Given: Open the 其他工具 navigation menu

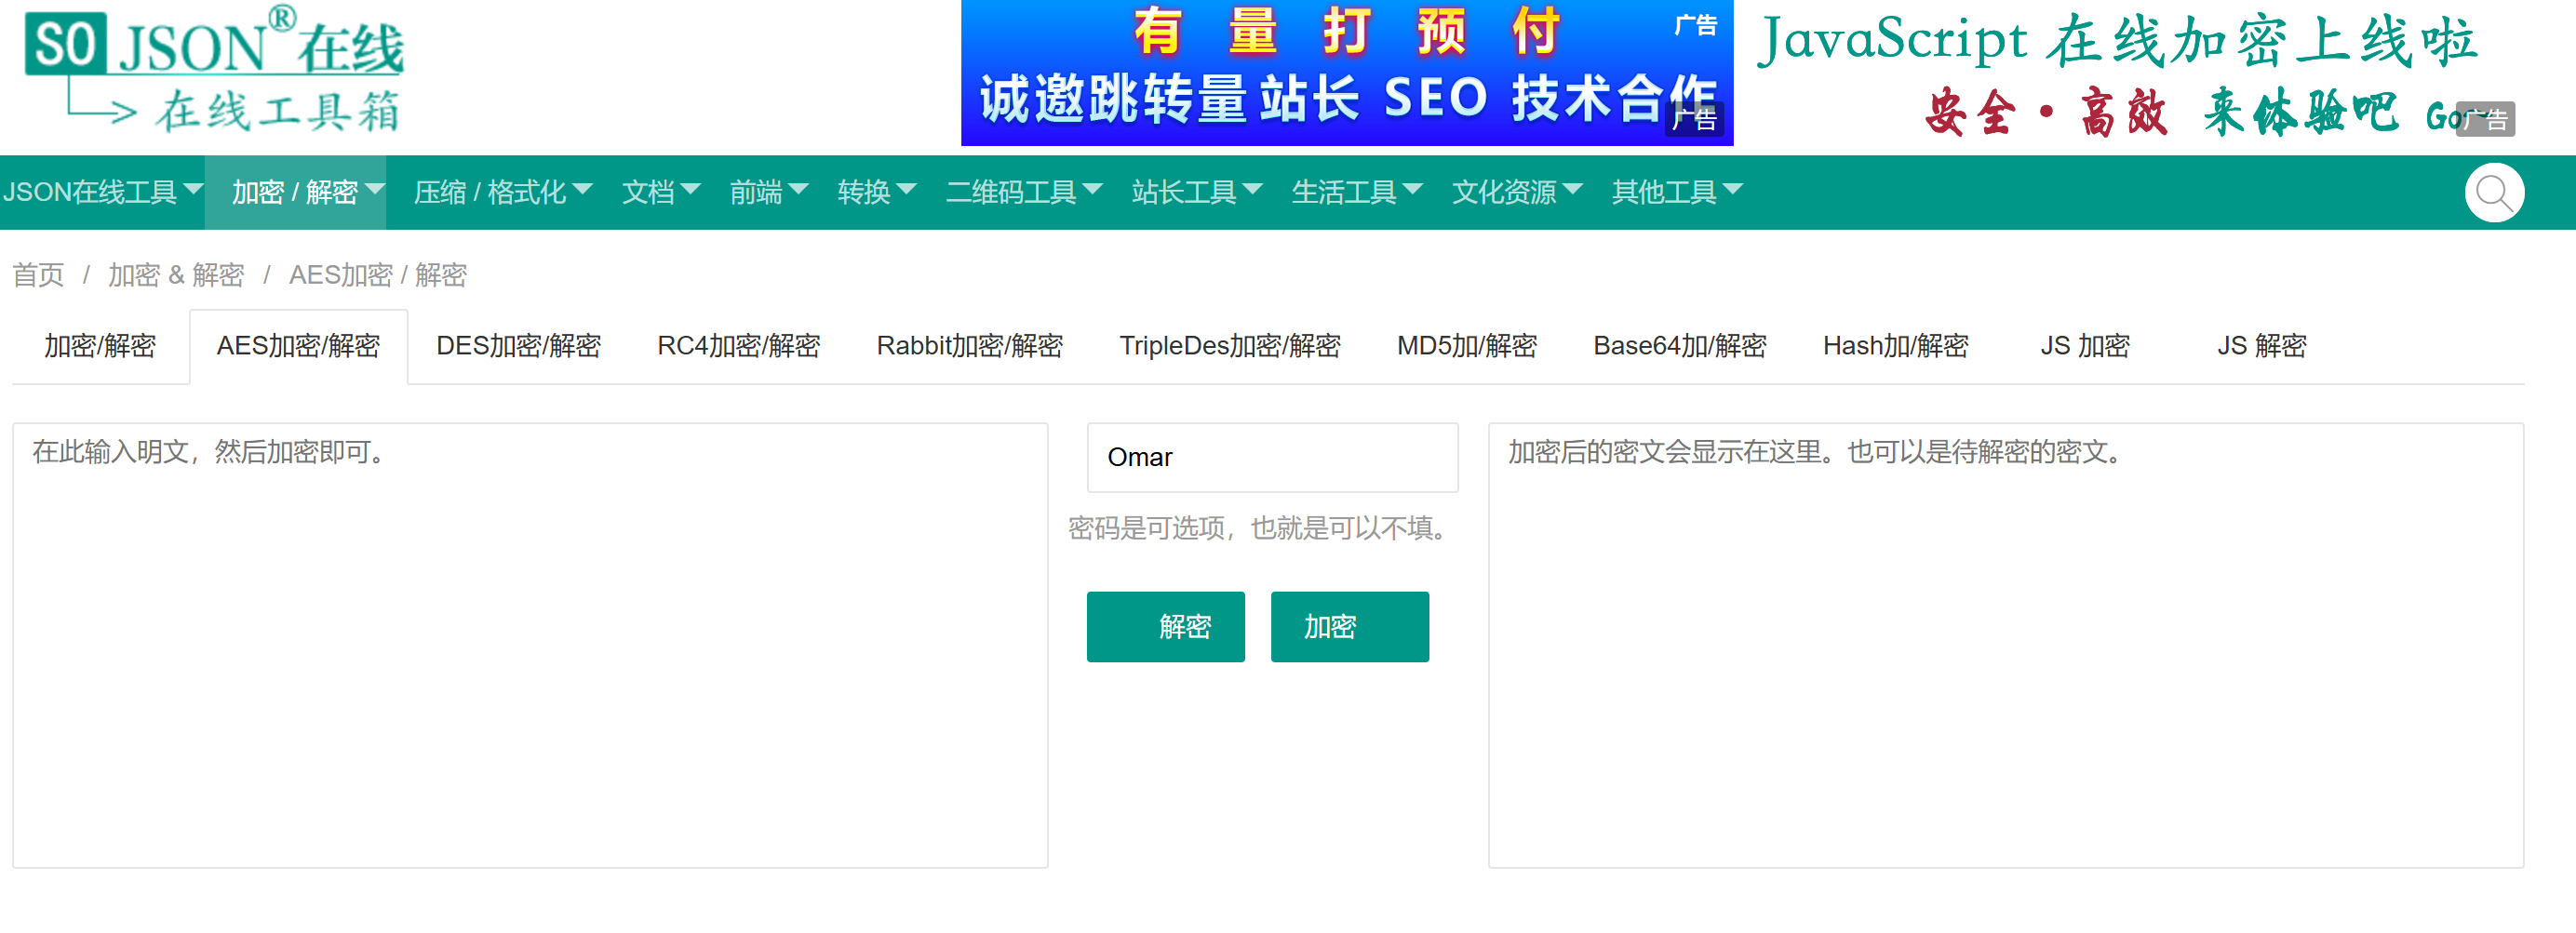Looking at the screenshot, I should (x=1676, y=192).
